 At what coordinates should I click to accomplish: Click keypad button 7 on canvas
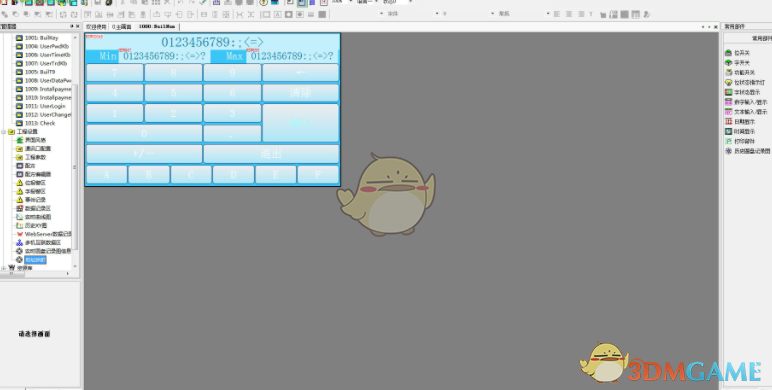115,73
